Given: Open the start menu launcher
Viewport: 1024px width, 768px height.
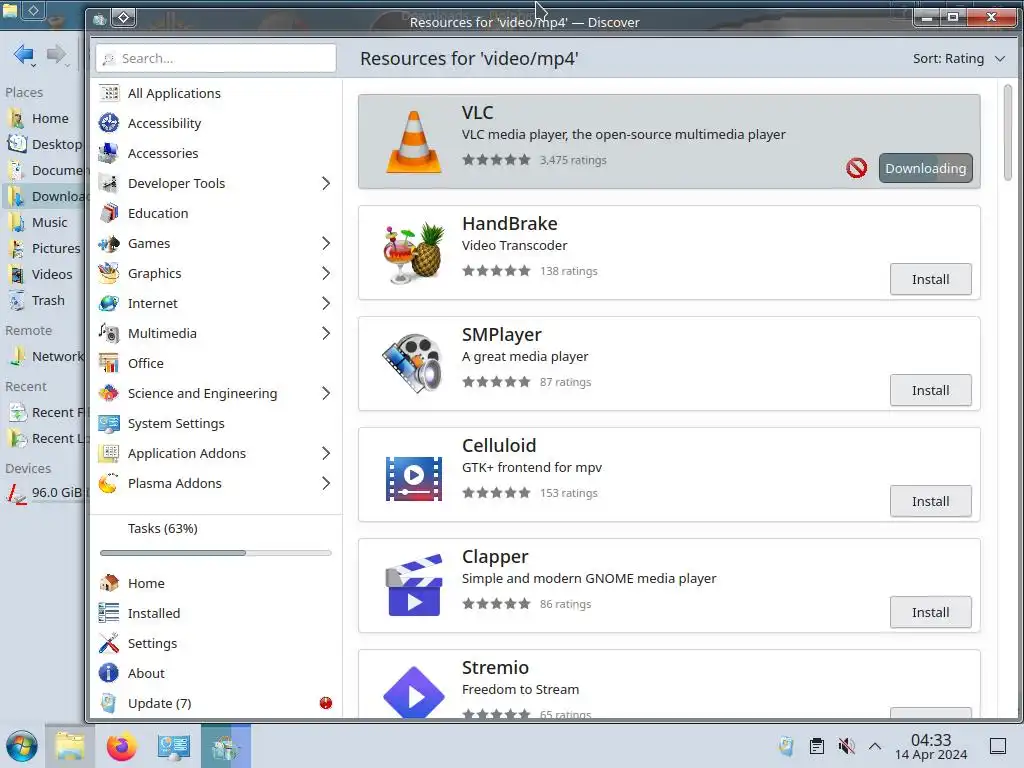Looking at the screenshot, I should pyautogui.click(x=22, y=746).
